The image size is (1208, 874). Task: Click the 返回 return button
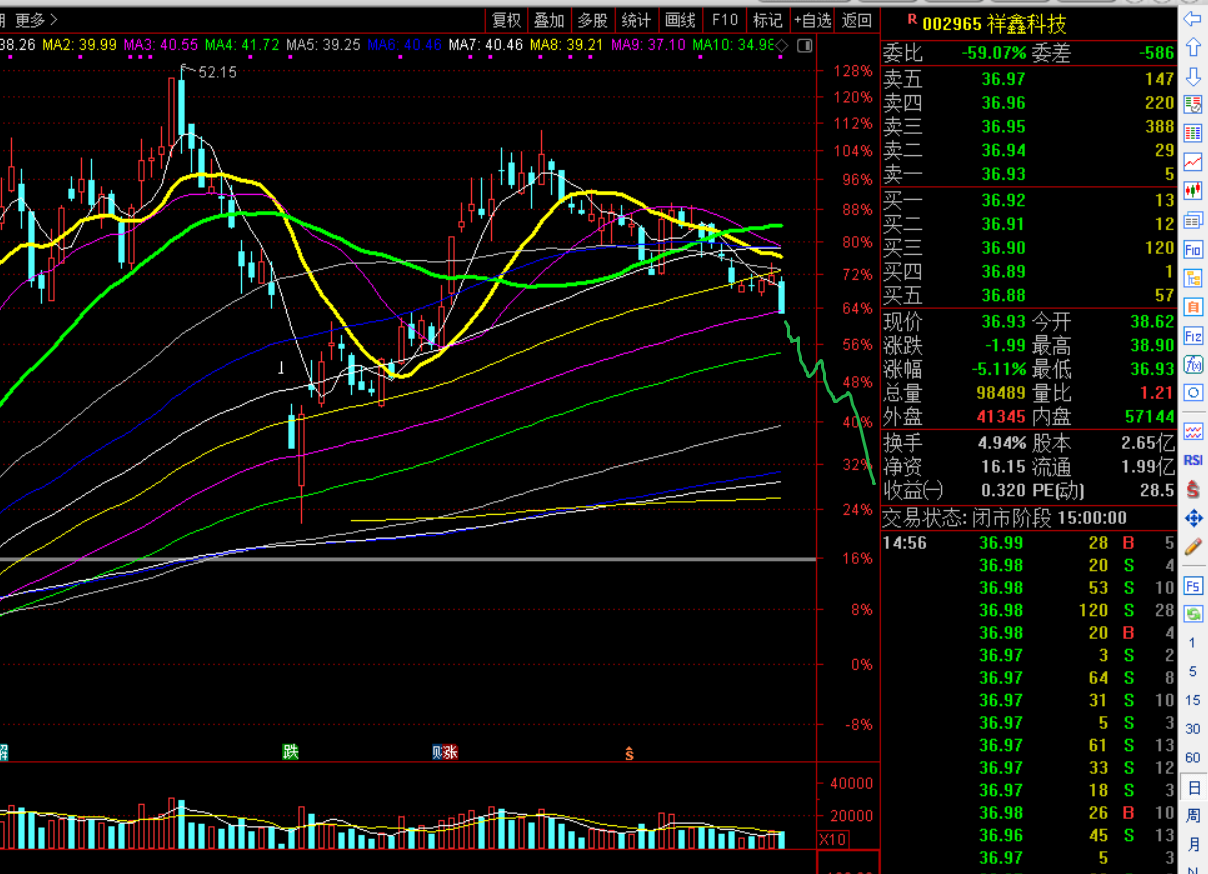(857, 20)
